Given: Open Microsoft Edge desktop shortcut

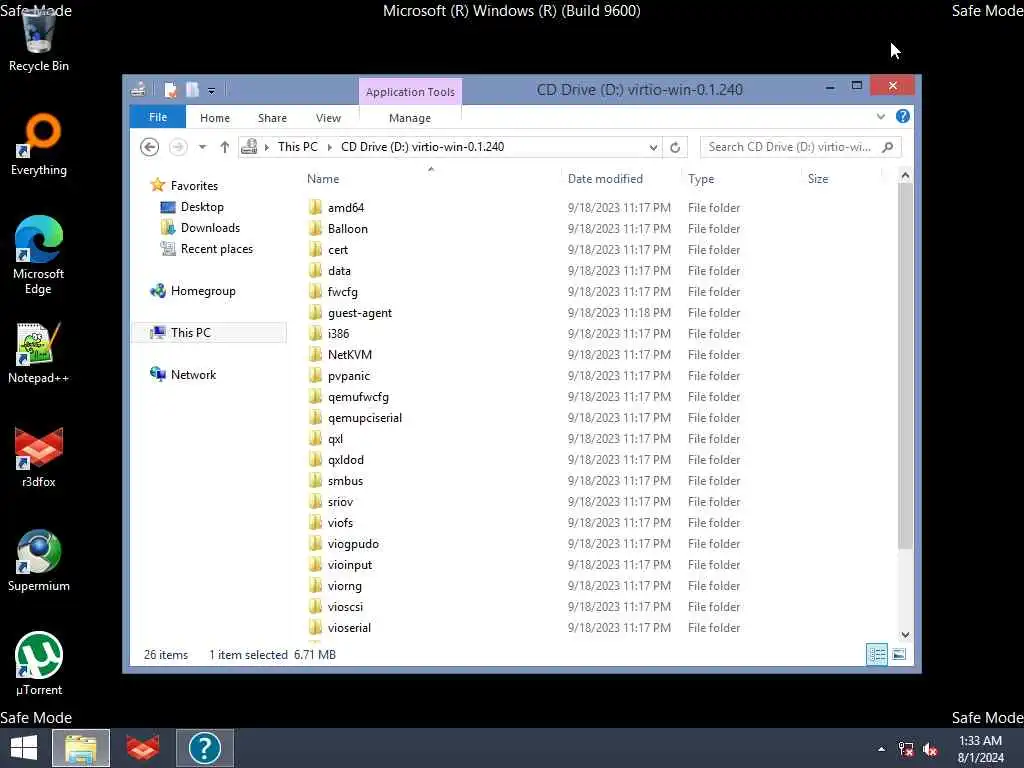Looking at the screenshot, I should [39, 255].
